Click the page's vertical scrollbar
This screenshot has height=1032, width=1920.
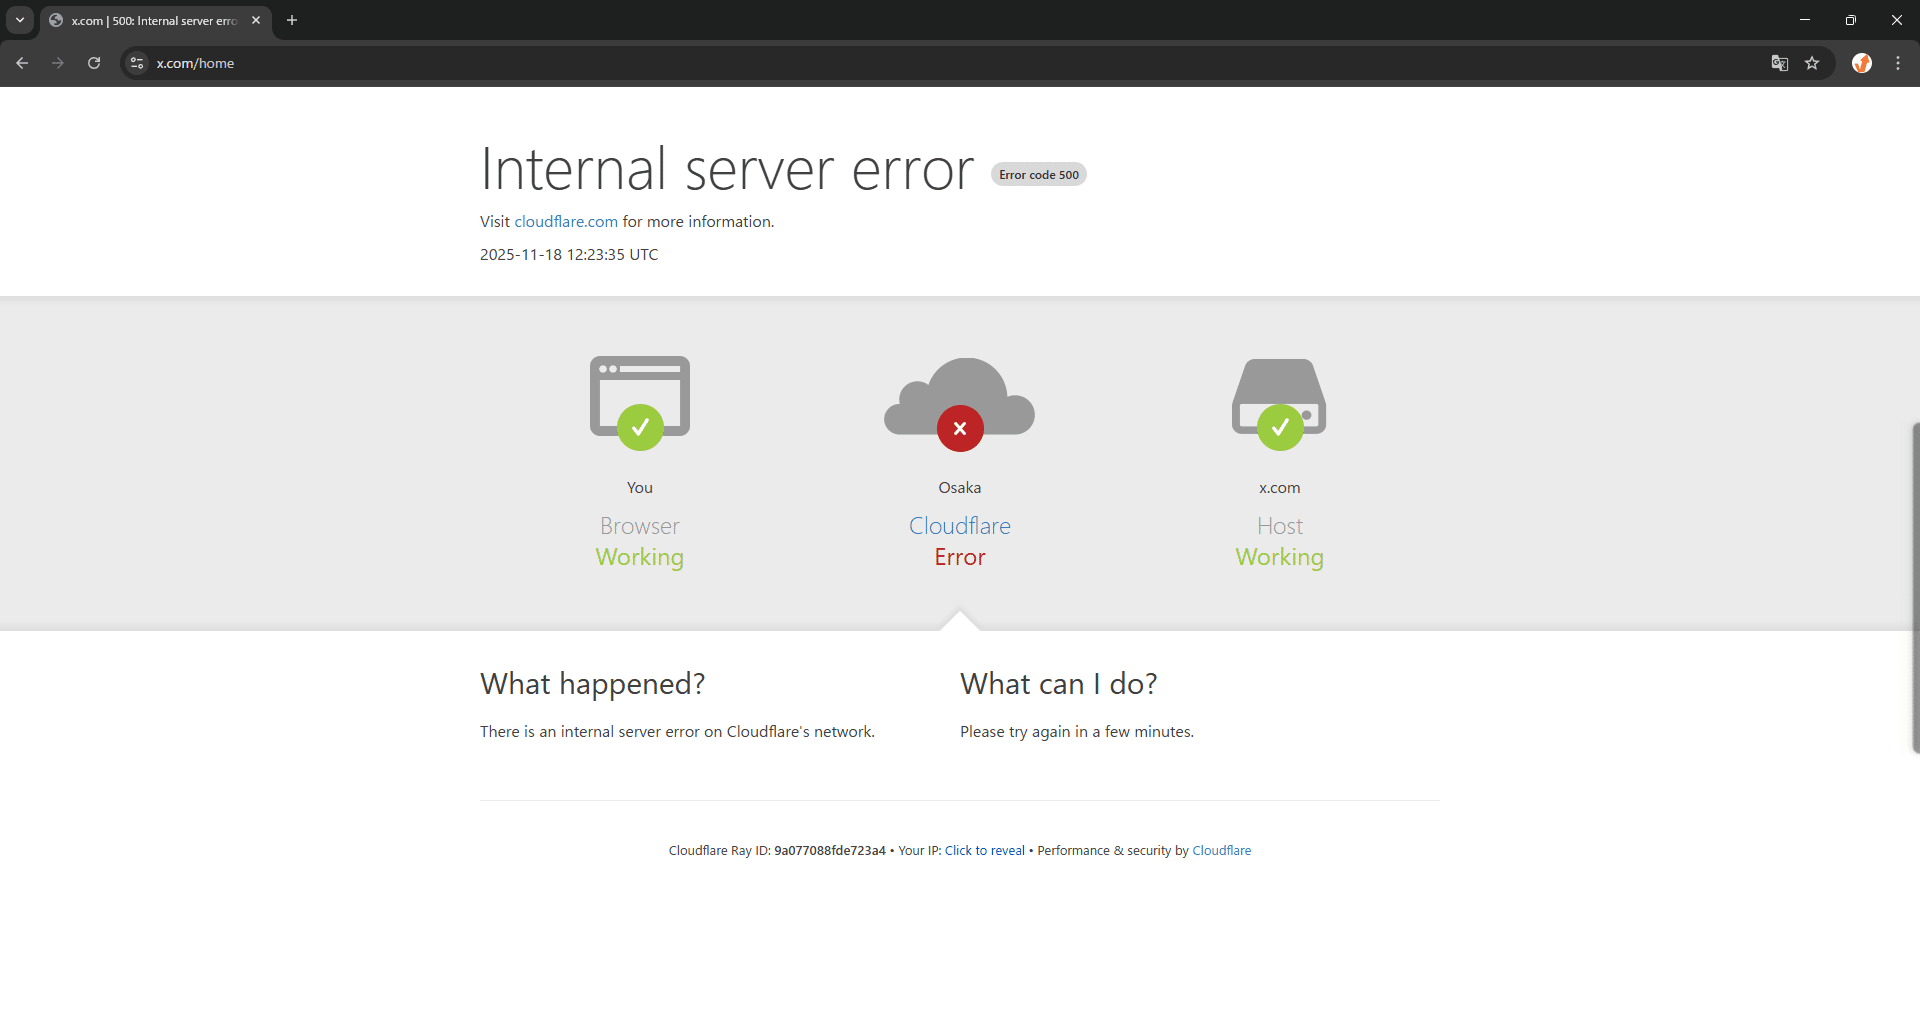click(x=1915, y=588)
